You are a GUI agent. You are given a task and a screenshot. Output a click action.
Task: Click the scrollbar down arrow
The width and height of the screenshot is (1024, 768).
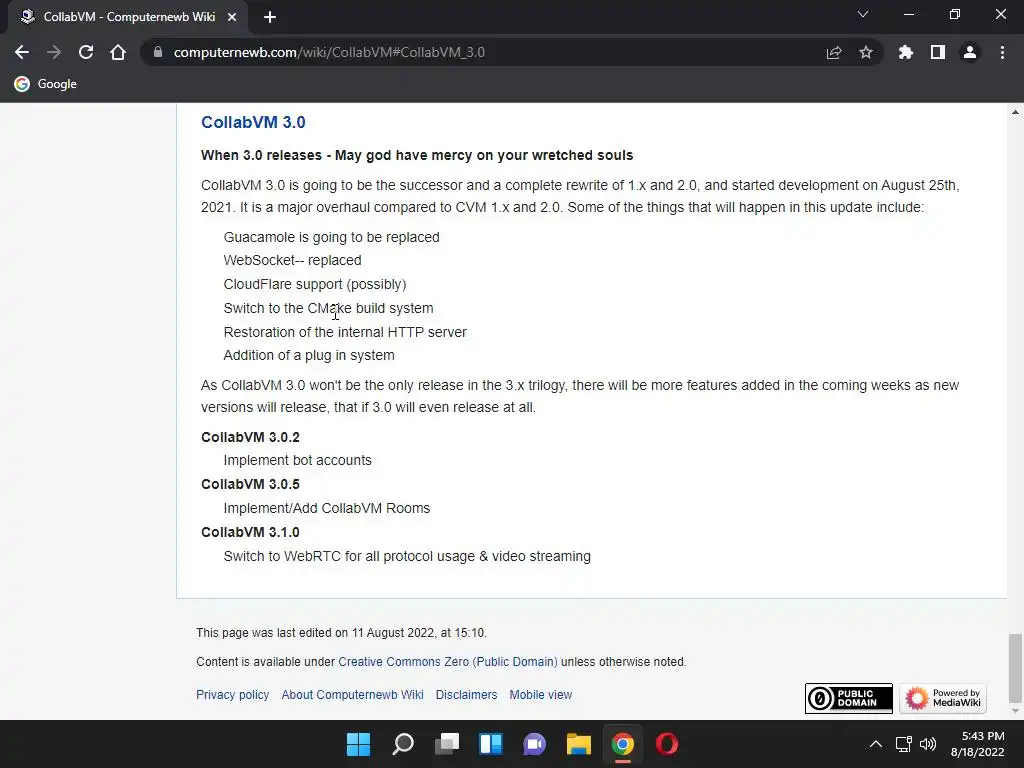point(1015,711)
